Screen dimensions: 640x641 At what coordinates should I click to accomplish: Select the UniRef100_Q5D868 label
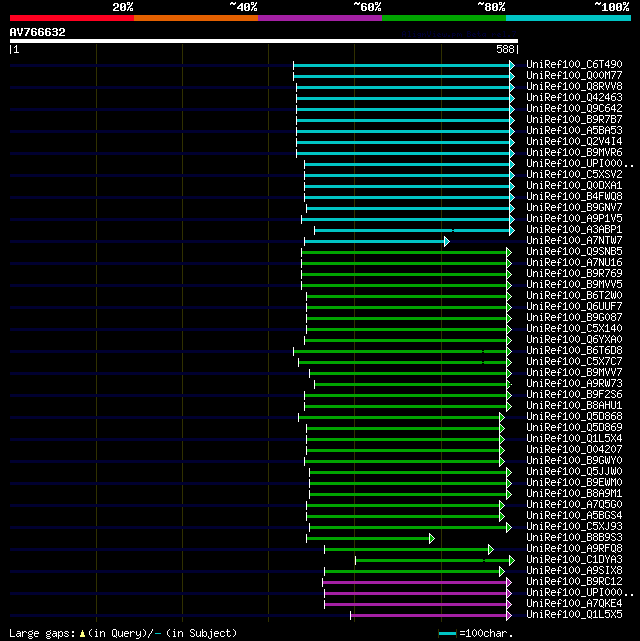[x=574, y=417]
